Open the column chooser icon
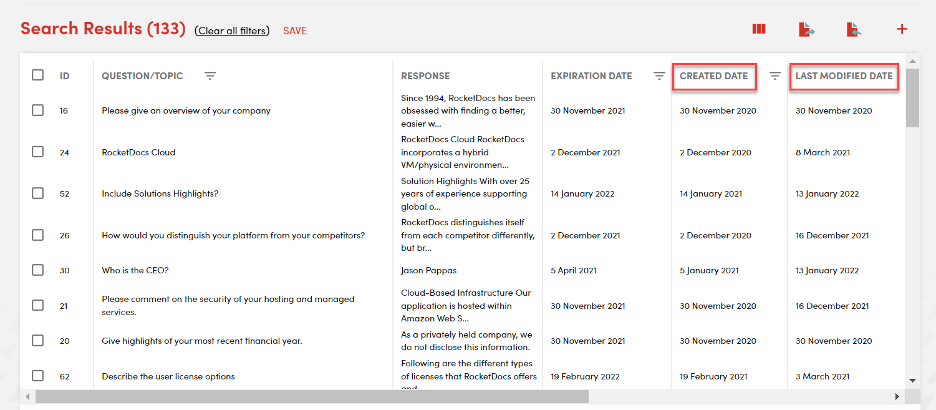936x410 pixels. click(x=759, y=29)
